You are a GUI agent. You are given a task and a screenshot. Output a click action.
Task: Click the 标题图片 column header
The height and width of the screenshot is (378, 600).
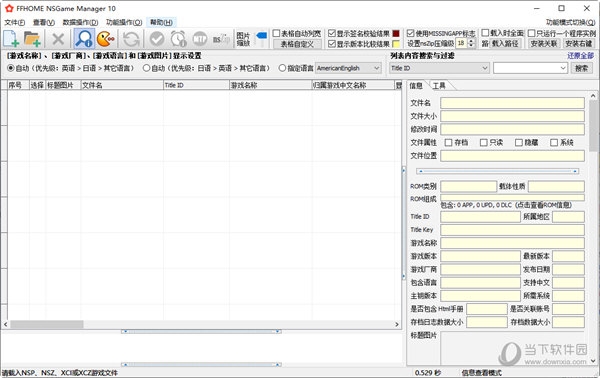coord(63,85)
